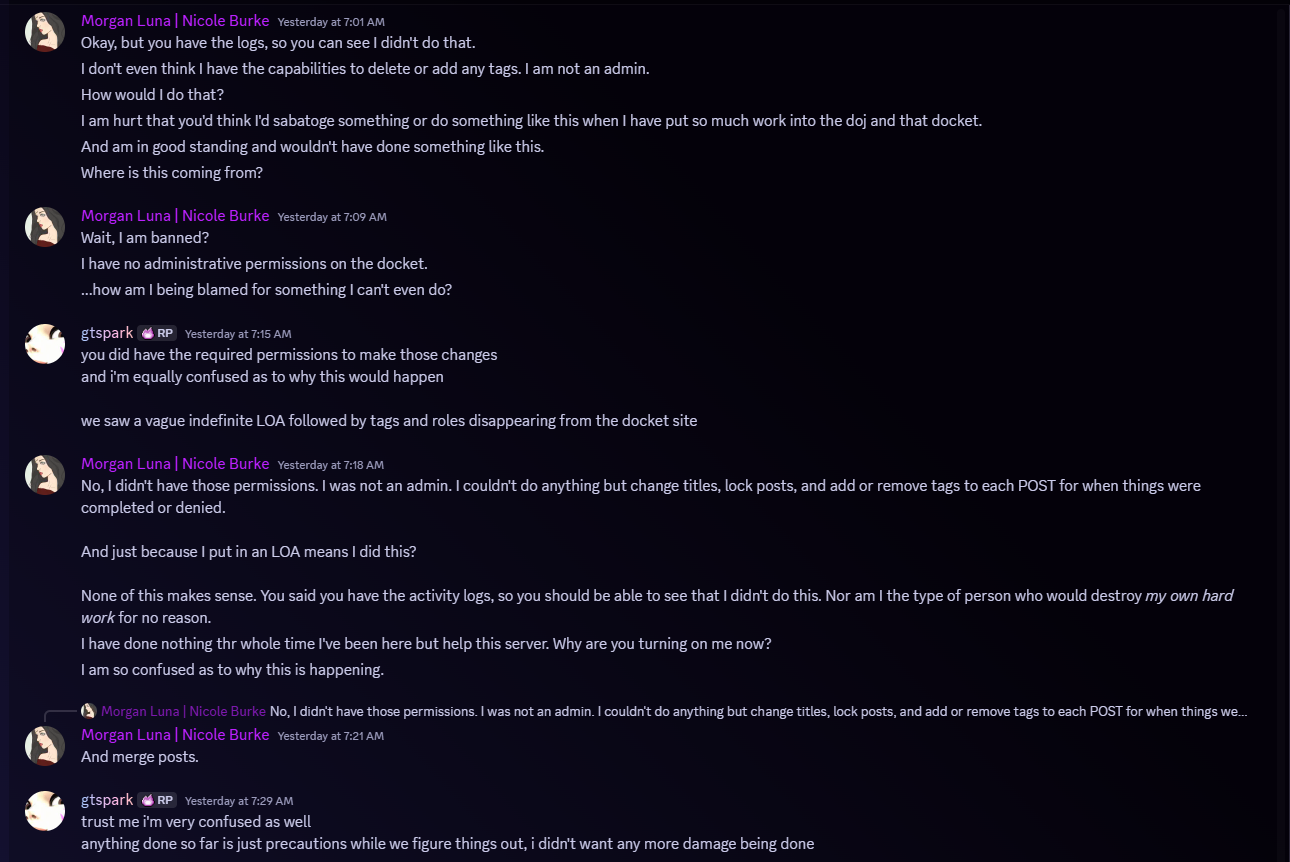Click Morgan Luna's avatar beside the 7:01 AM message
The image size is (1290, 862).
click(45, 32)
